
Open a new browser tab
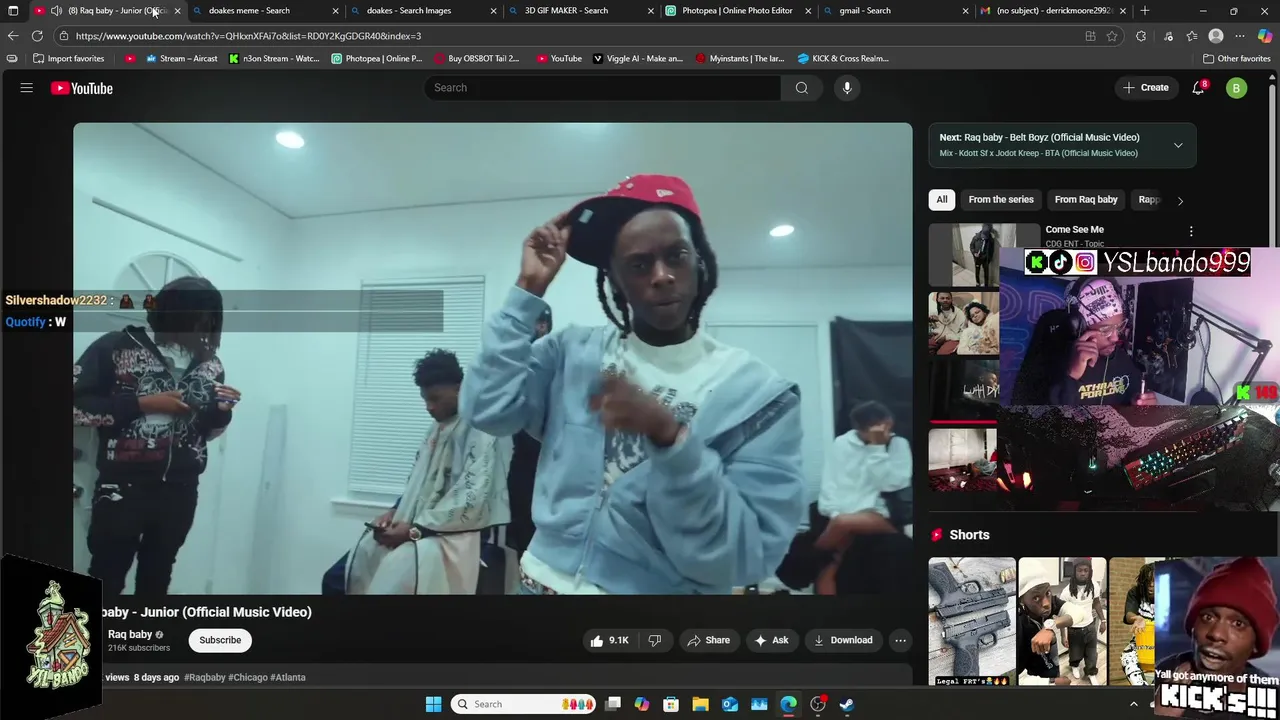coord(1145,11)
